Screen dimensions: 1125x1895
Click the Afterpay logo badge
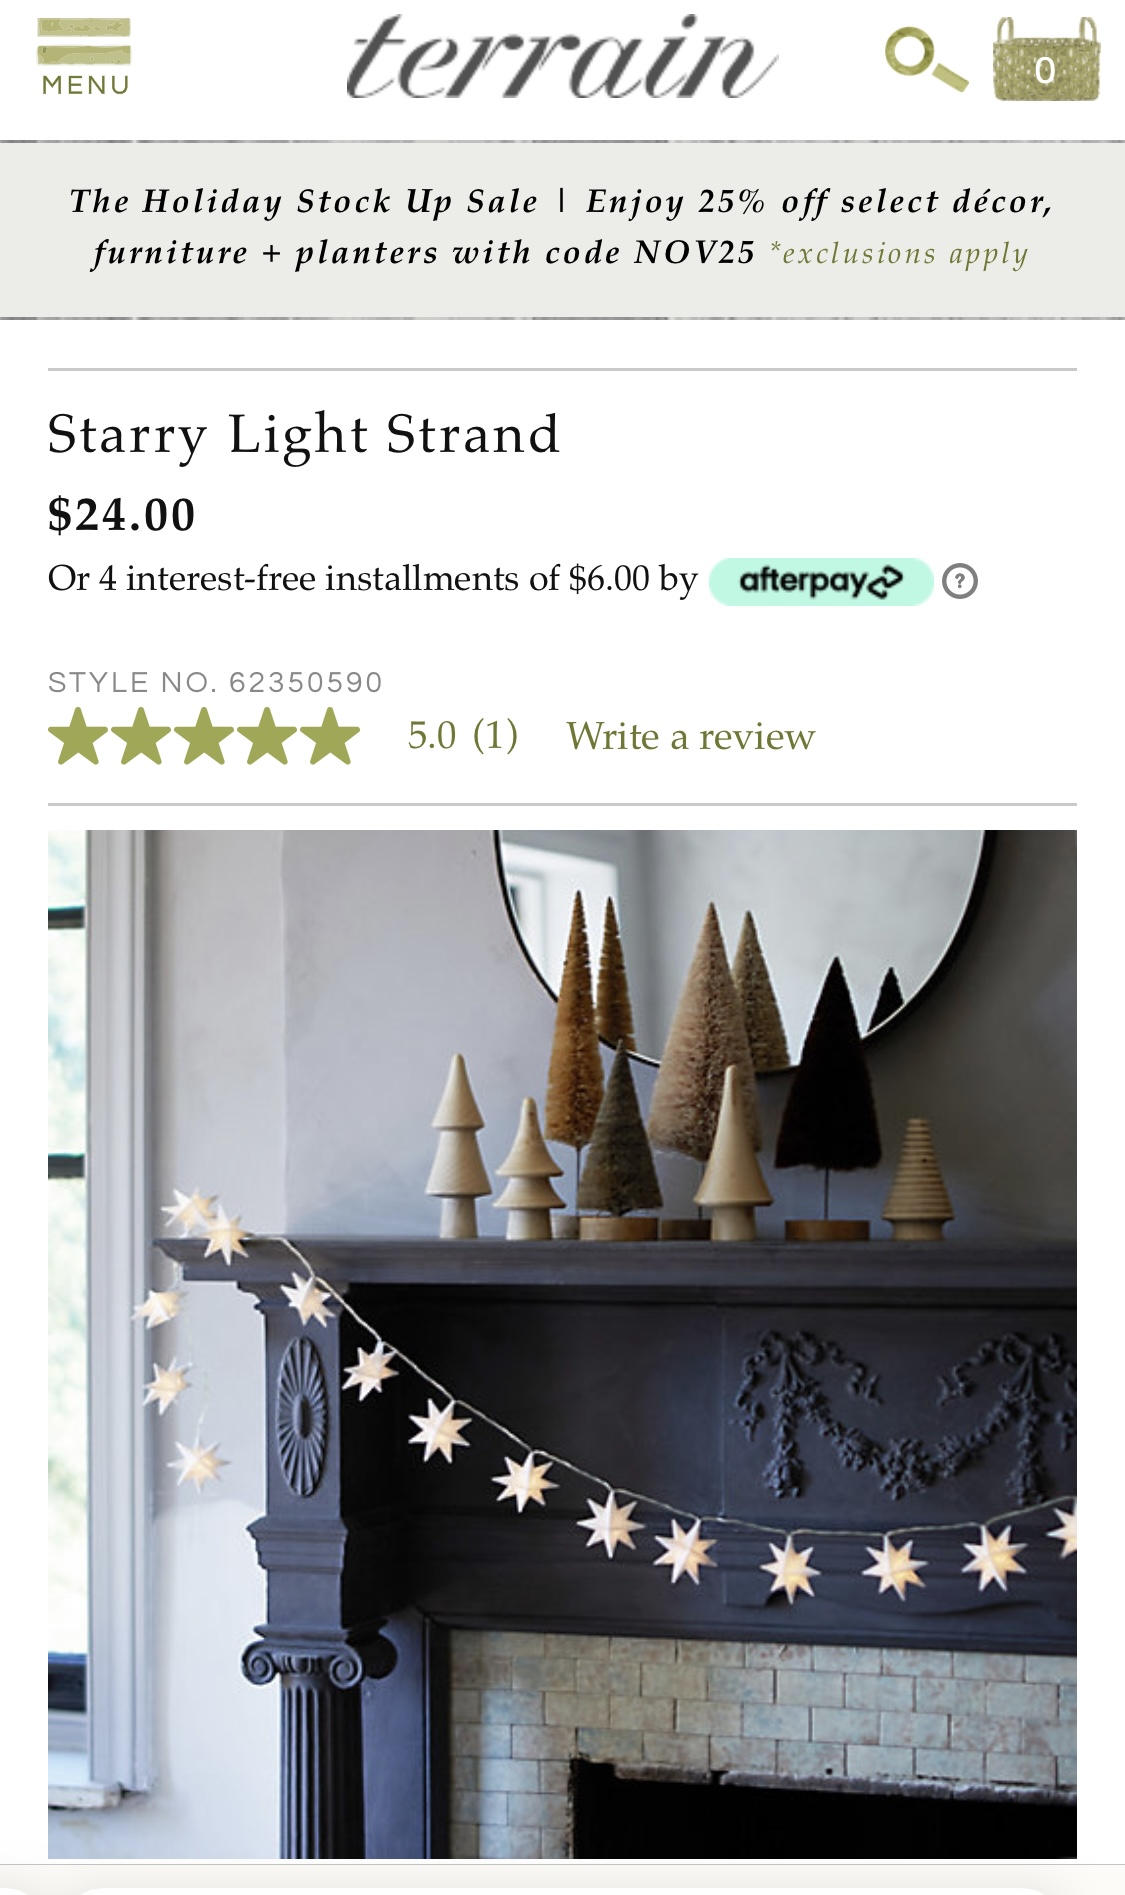point(820,581)
